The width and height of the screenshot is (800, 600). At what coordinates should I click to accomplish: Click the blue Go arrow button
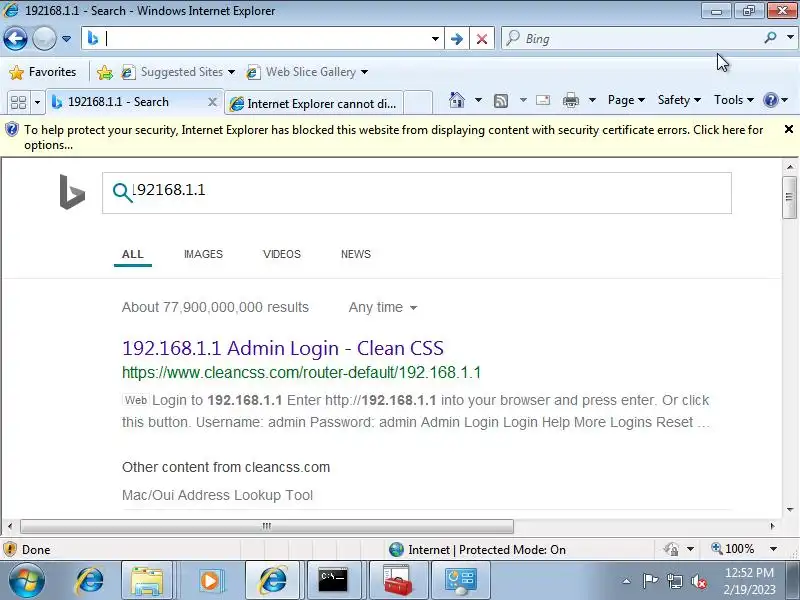coord(457,39)
